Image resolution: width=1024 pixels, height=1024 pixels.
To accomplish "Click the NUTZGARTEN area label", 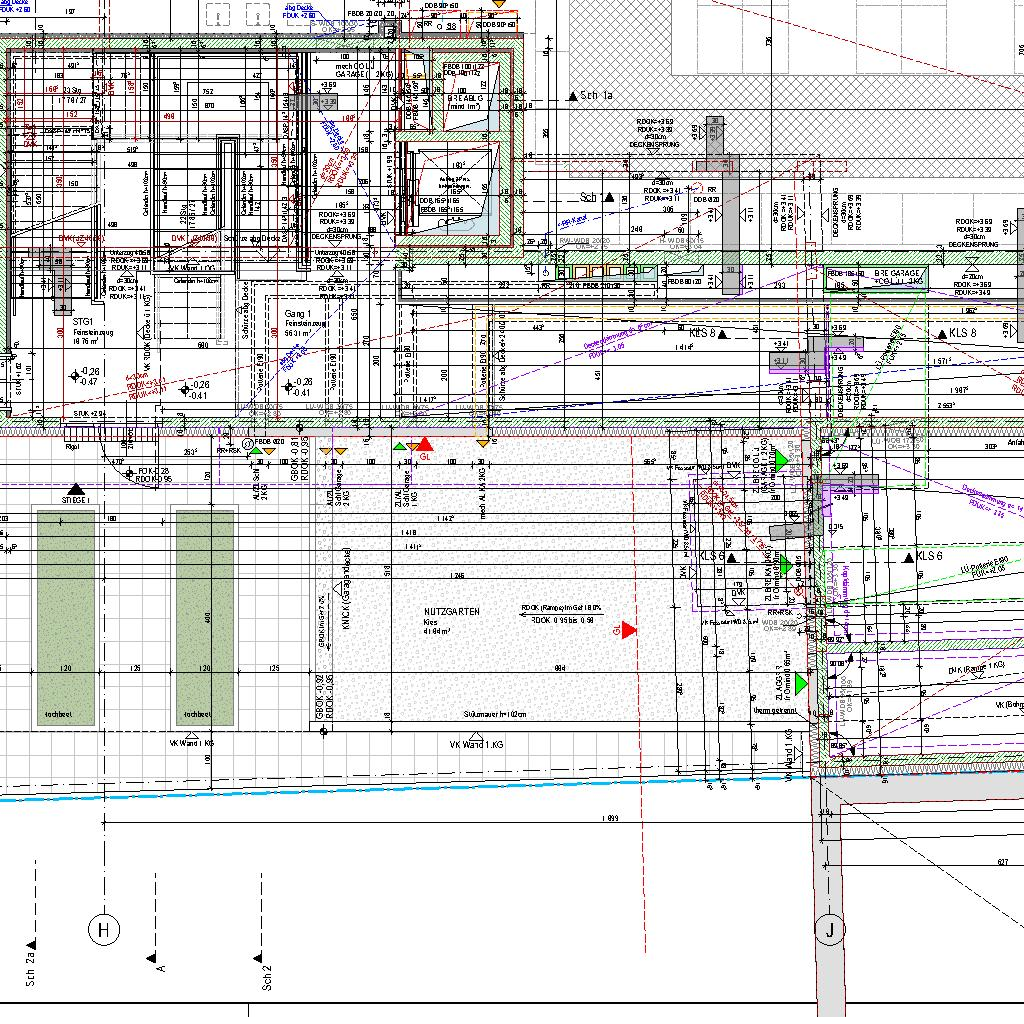I will pyautogui.click(x=452, y=610).
